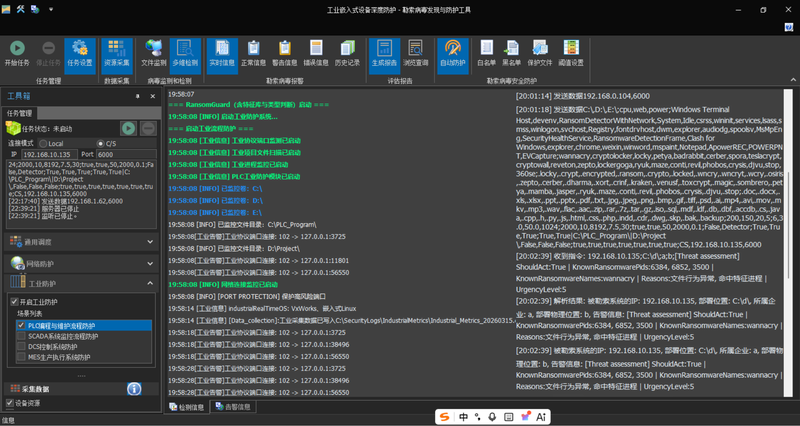
Task: Click the 开始任务 start task ribbon icon
Action: 17,54
